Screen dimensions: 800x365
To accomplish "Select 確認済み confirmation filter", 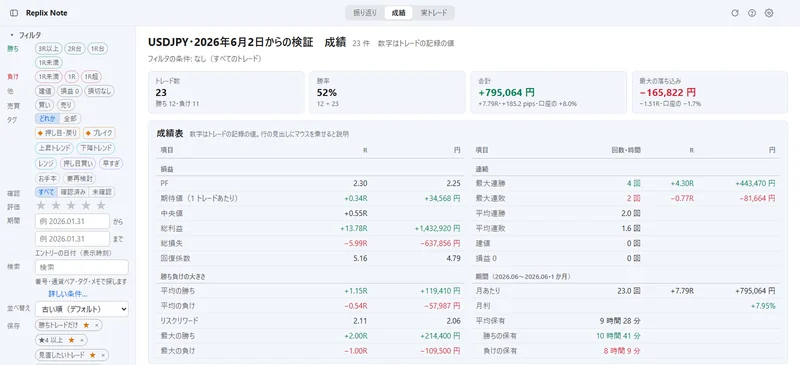I will [72, 192].
